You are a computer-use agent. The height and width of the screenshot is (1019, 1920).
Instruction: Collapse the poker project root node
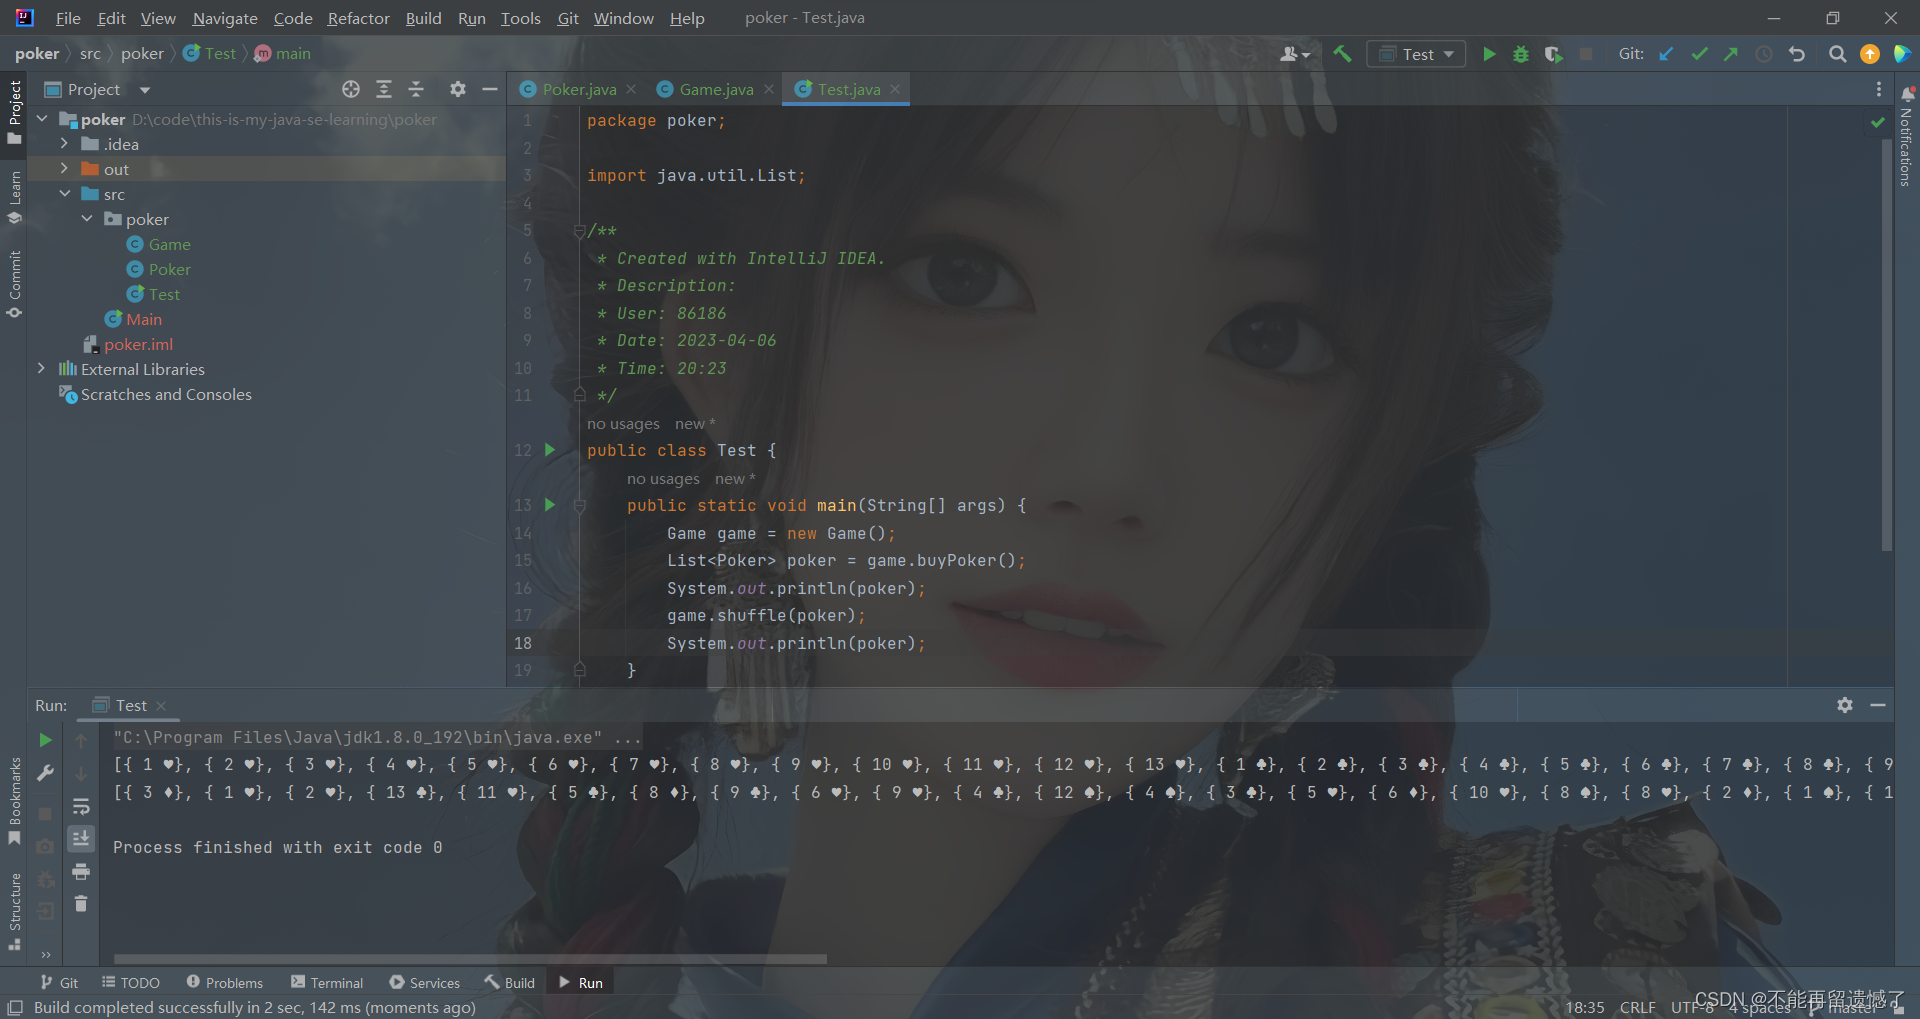click(x=43, y=119)
